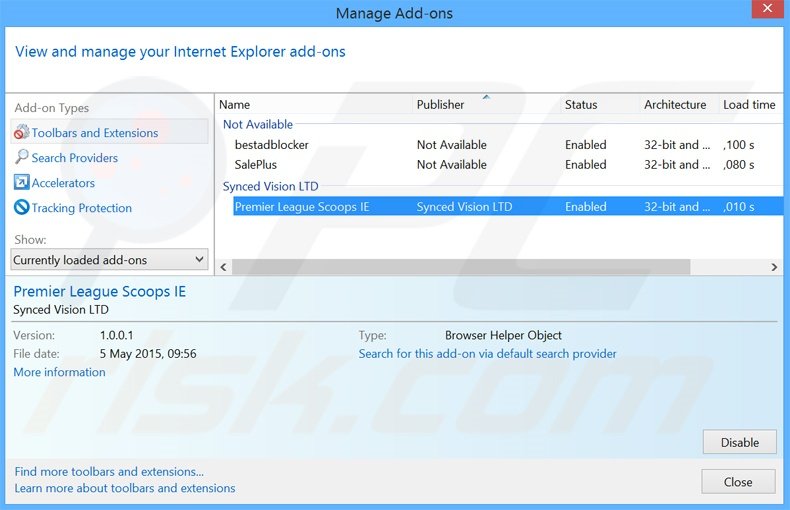Click the Search Providers magnifier icon

[x=21, y=157]
